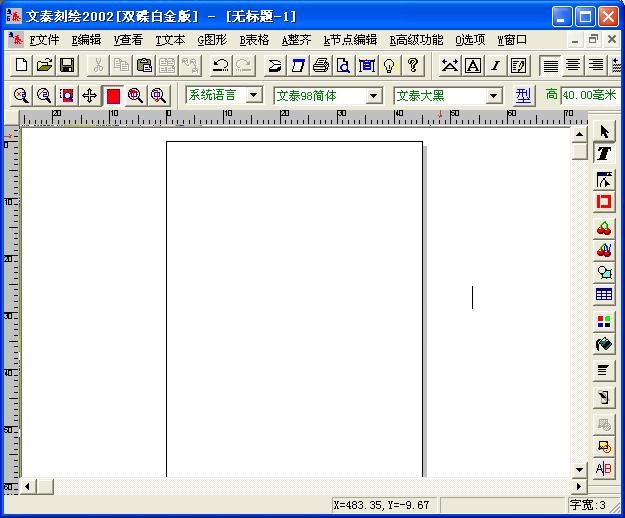Viewport: 625px width, 518px height.
Task: Open print preview magnifier-page icon
Action: [x=343, y=65]
